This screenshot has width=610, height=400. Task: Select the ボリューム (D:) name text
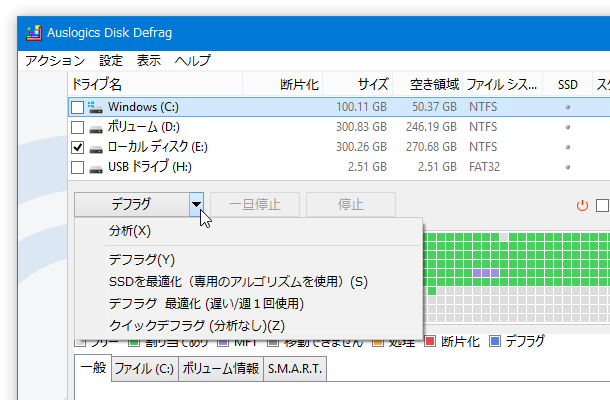click(x=144, y=127)
